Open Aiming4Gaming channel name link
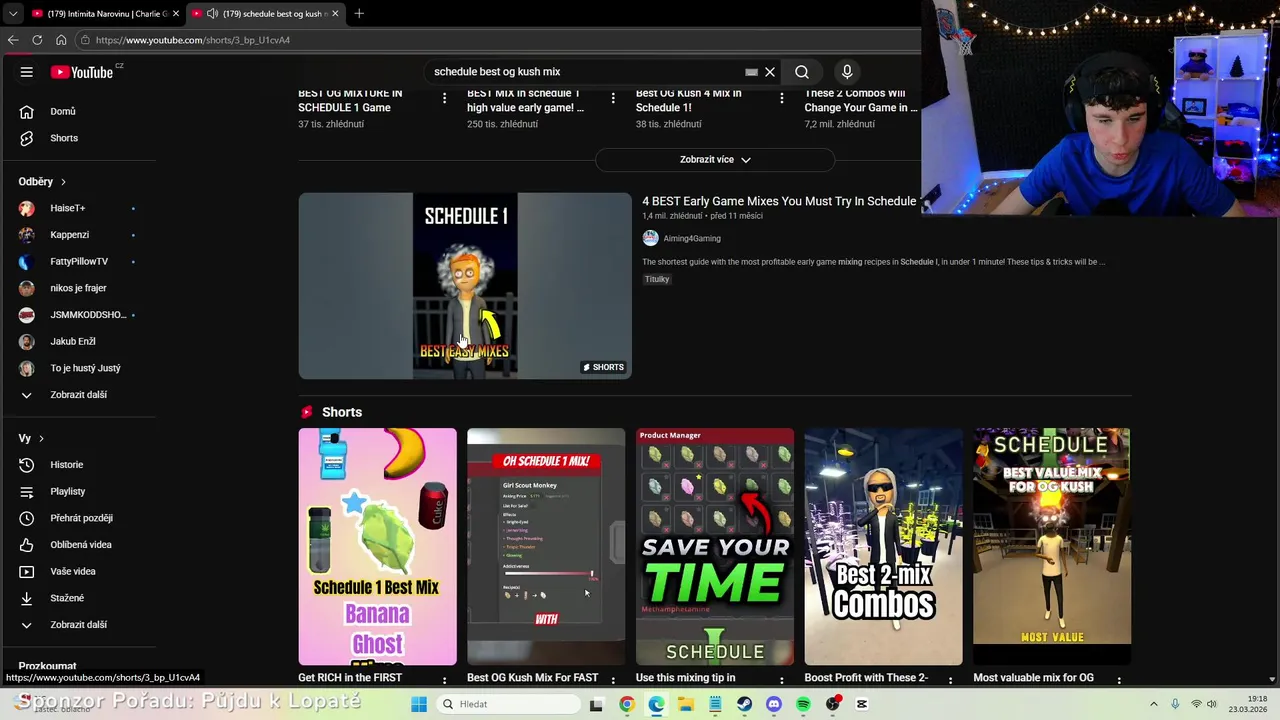 692,238
